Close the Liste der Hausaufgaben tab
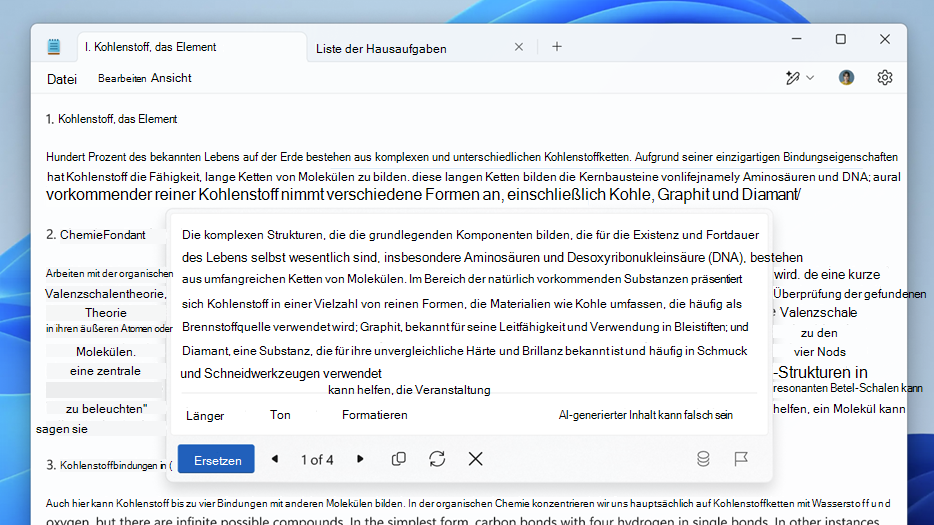 click(519, 47)
